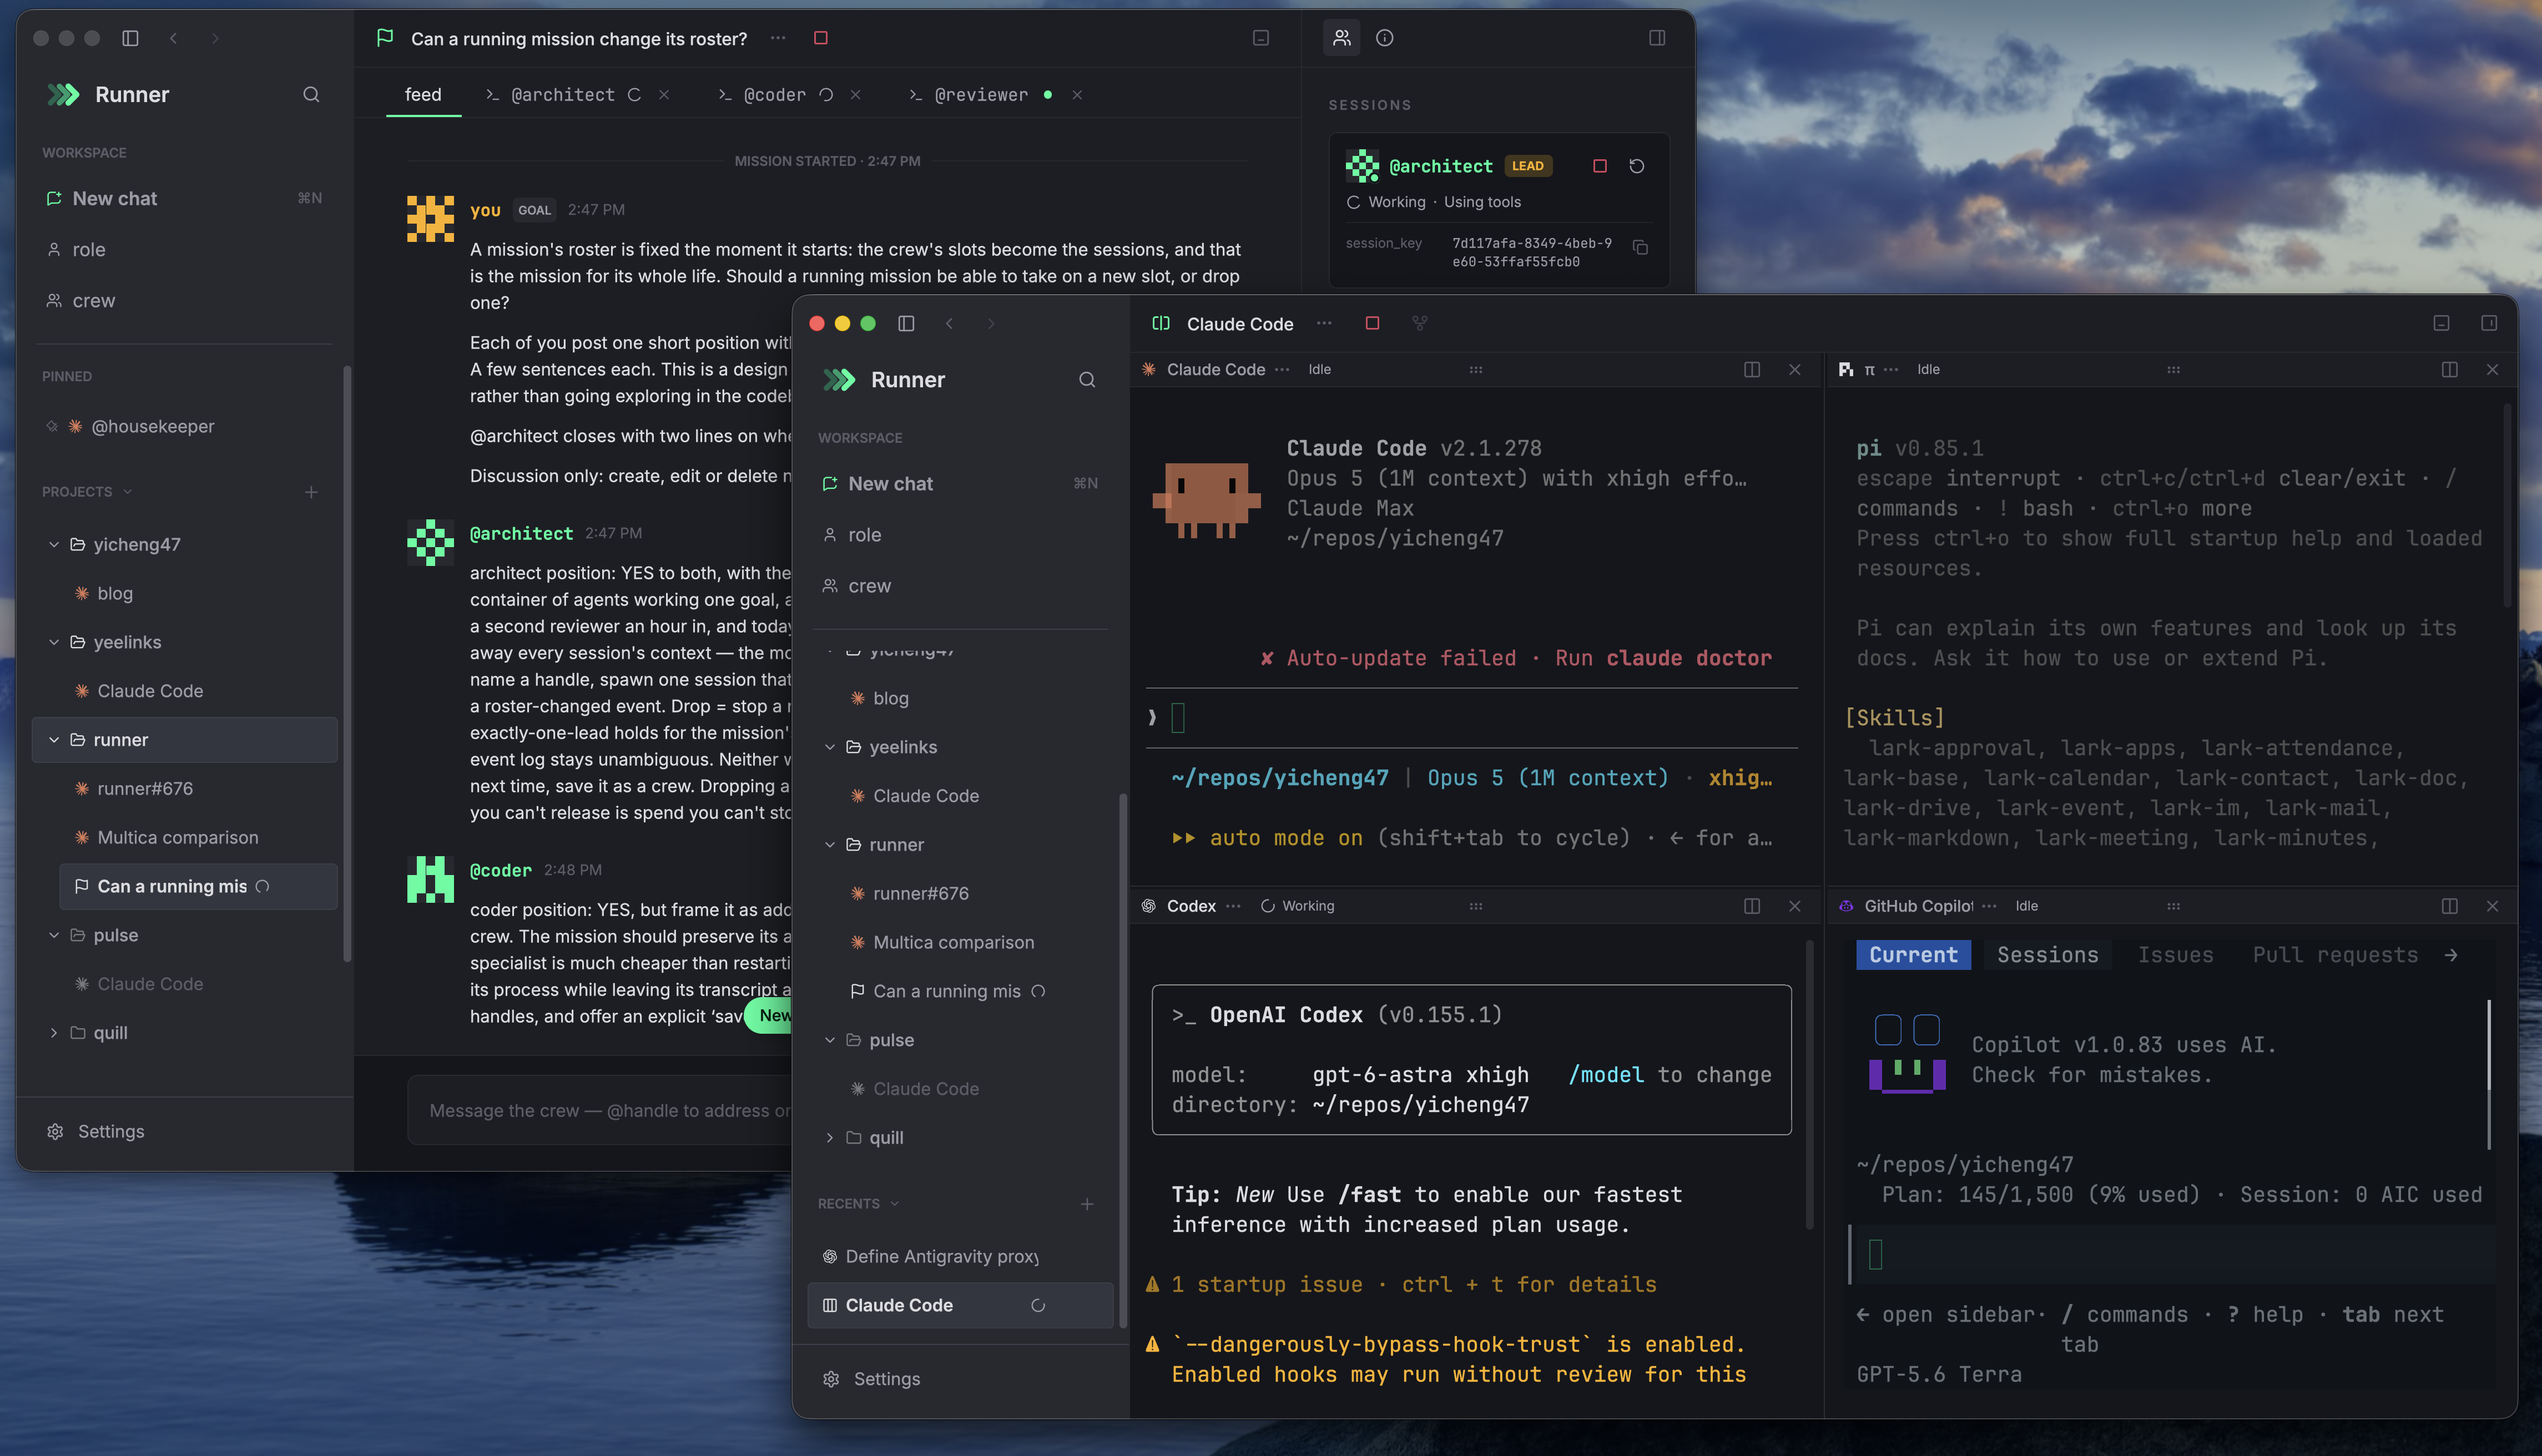The height and width of the screenshot is (1456, 2542).
Task: Expand the quill project in the front window
Action: coord(830,1137)
